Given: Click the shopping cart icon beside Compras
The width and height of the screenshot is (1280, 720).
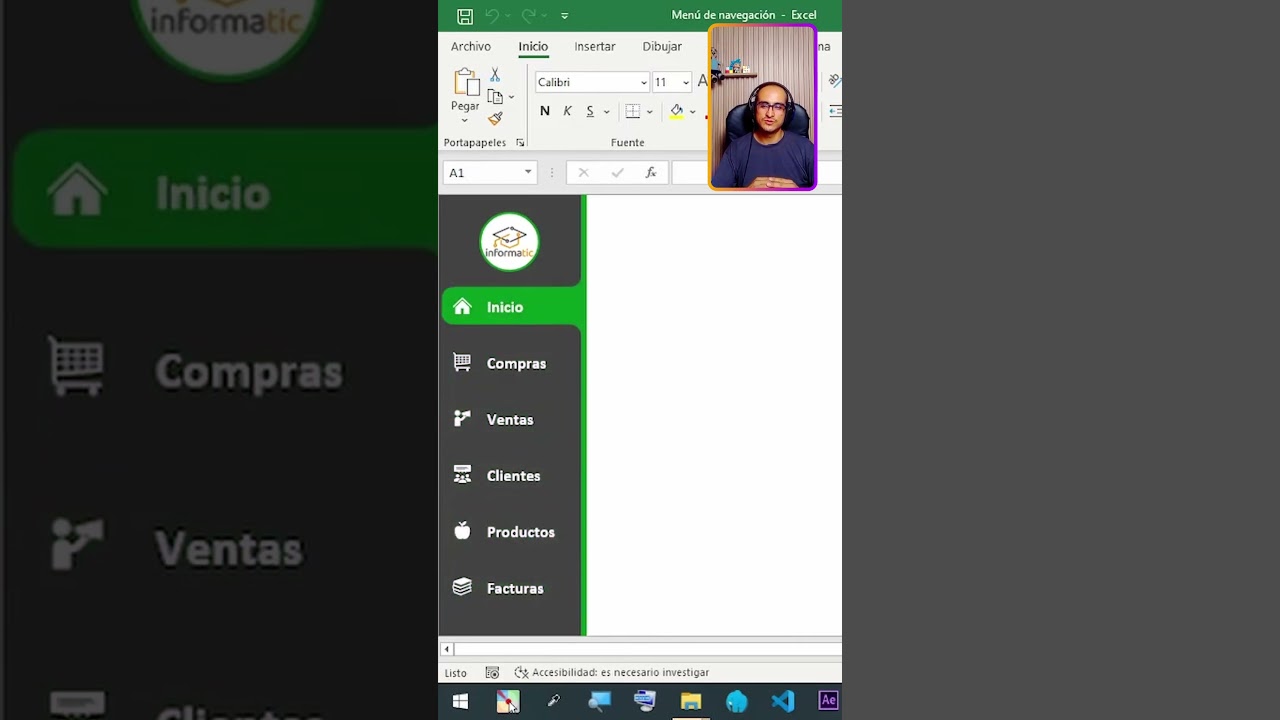Looking at the screenshot, I should (462, 363).
